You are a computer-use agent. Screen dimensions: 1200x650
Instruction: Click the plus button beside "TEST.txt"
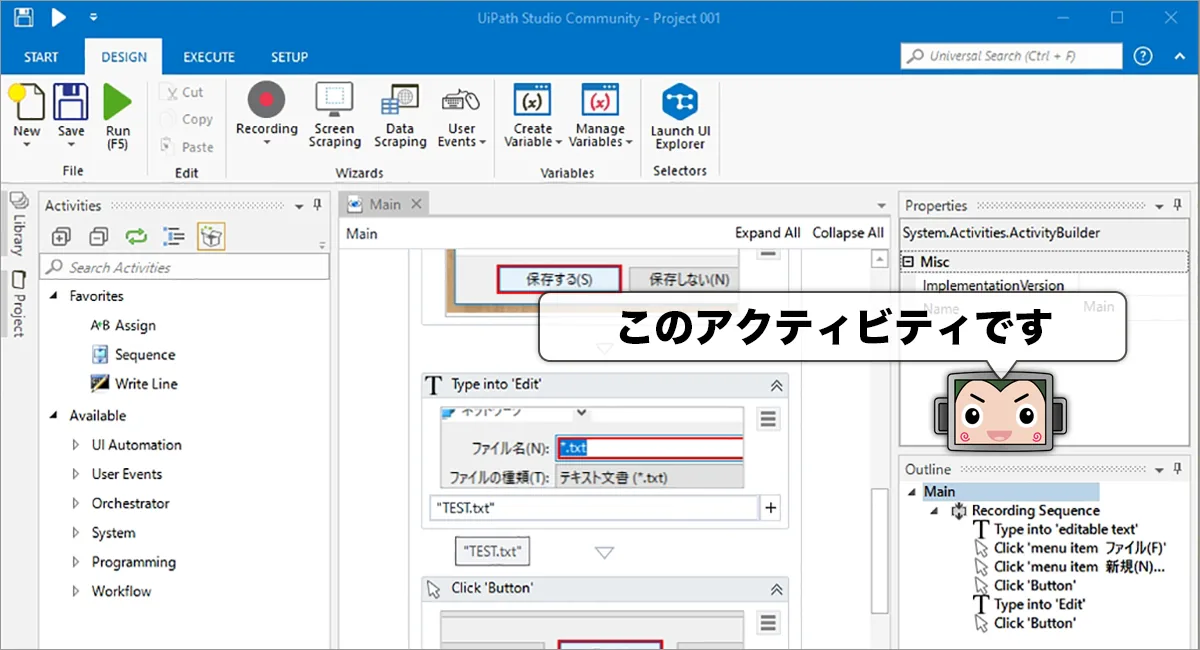[770, 508]
